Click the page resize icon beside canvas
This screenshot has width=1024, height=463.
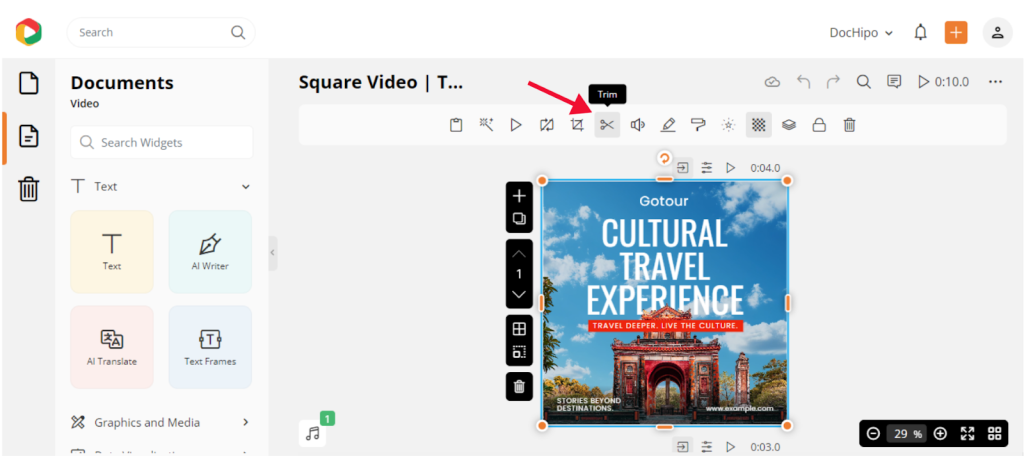519,352
